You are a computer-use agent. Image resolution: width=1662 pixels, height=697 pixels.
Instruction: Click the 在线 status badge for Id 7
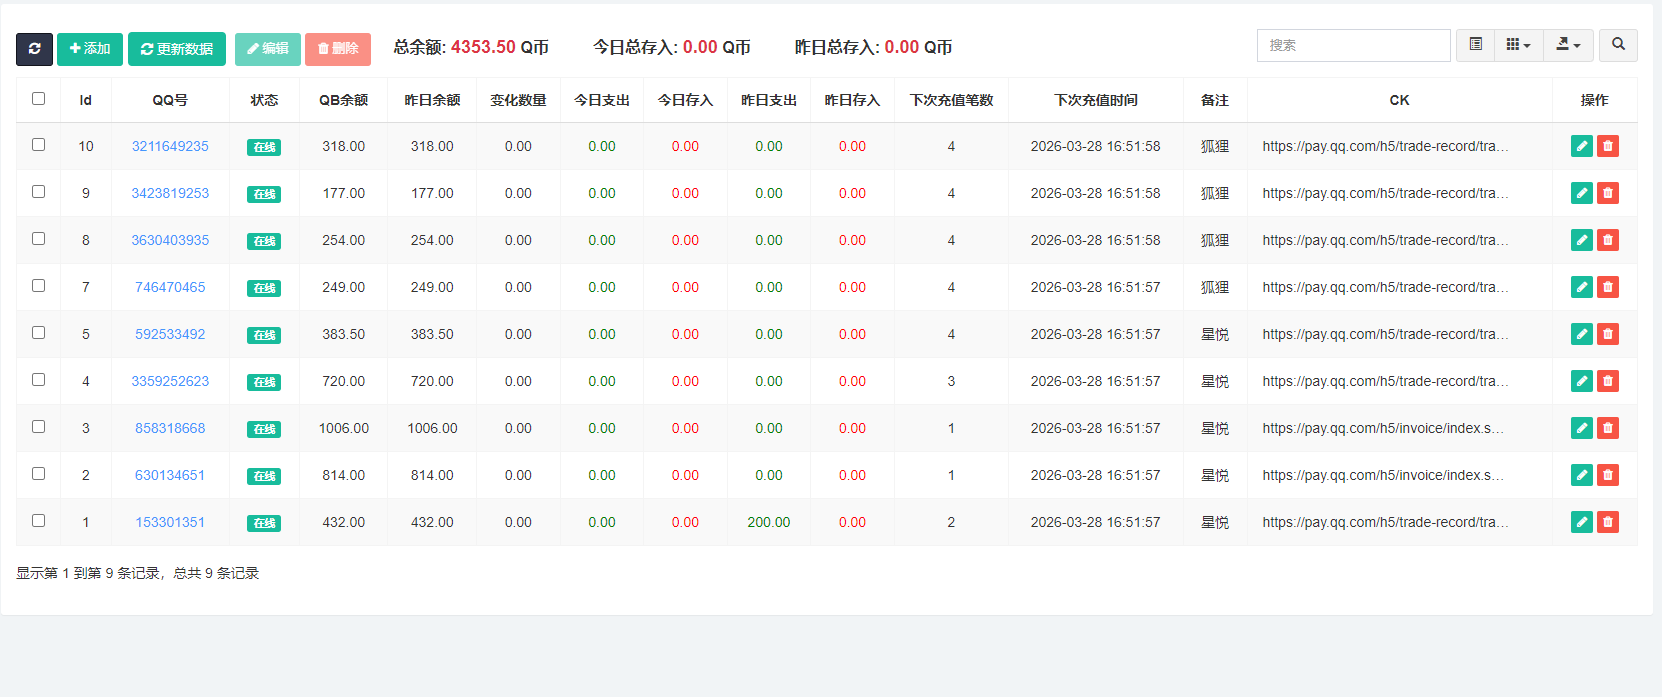(x=264, y=288)
